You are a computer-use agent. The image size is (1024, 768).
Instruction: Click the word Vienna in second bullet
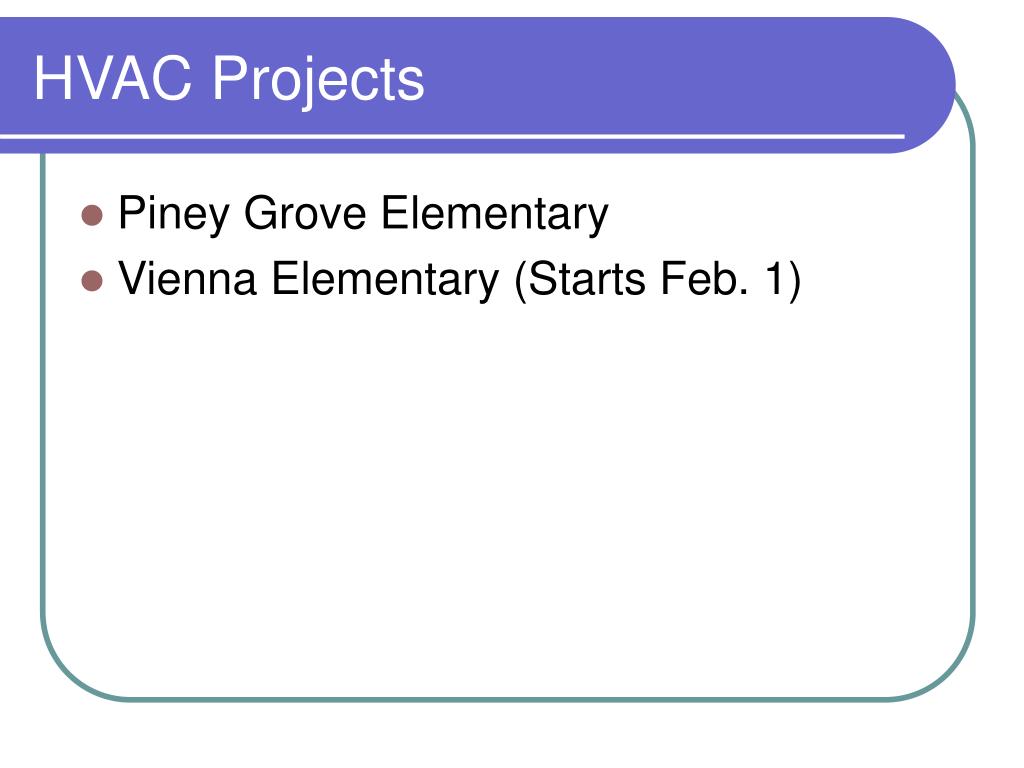click(187, 279)
